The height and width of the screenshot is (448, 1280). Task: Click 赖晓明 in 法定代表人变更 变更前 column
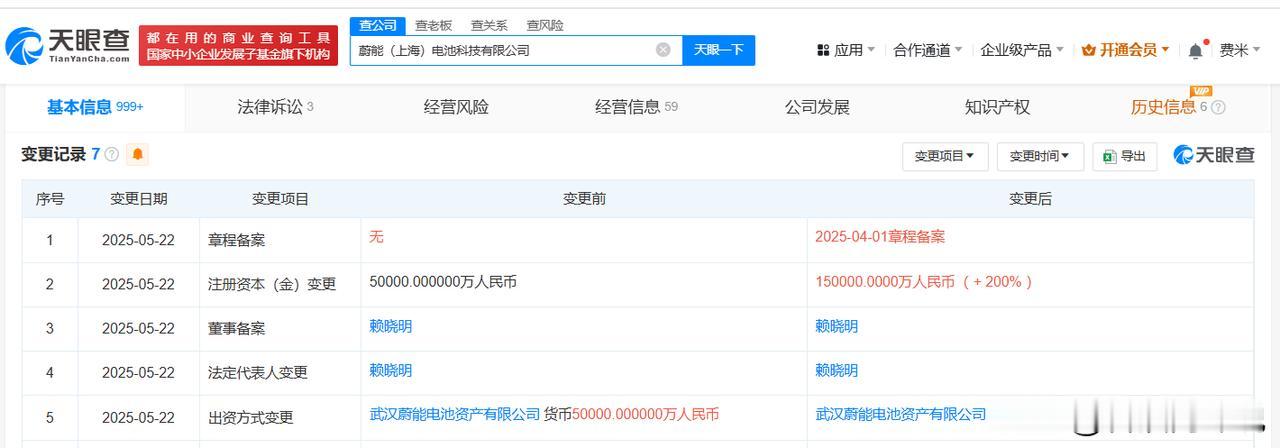(x=390, y=370)
